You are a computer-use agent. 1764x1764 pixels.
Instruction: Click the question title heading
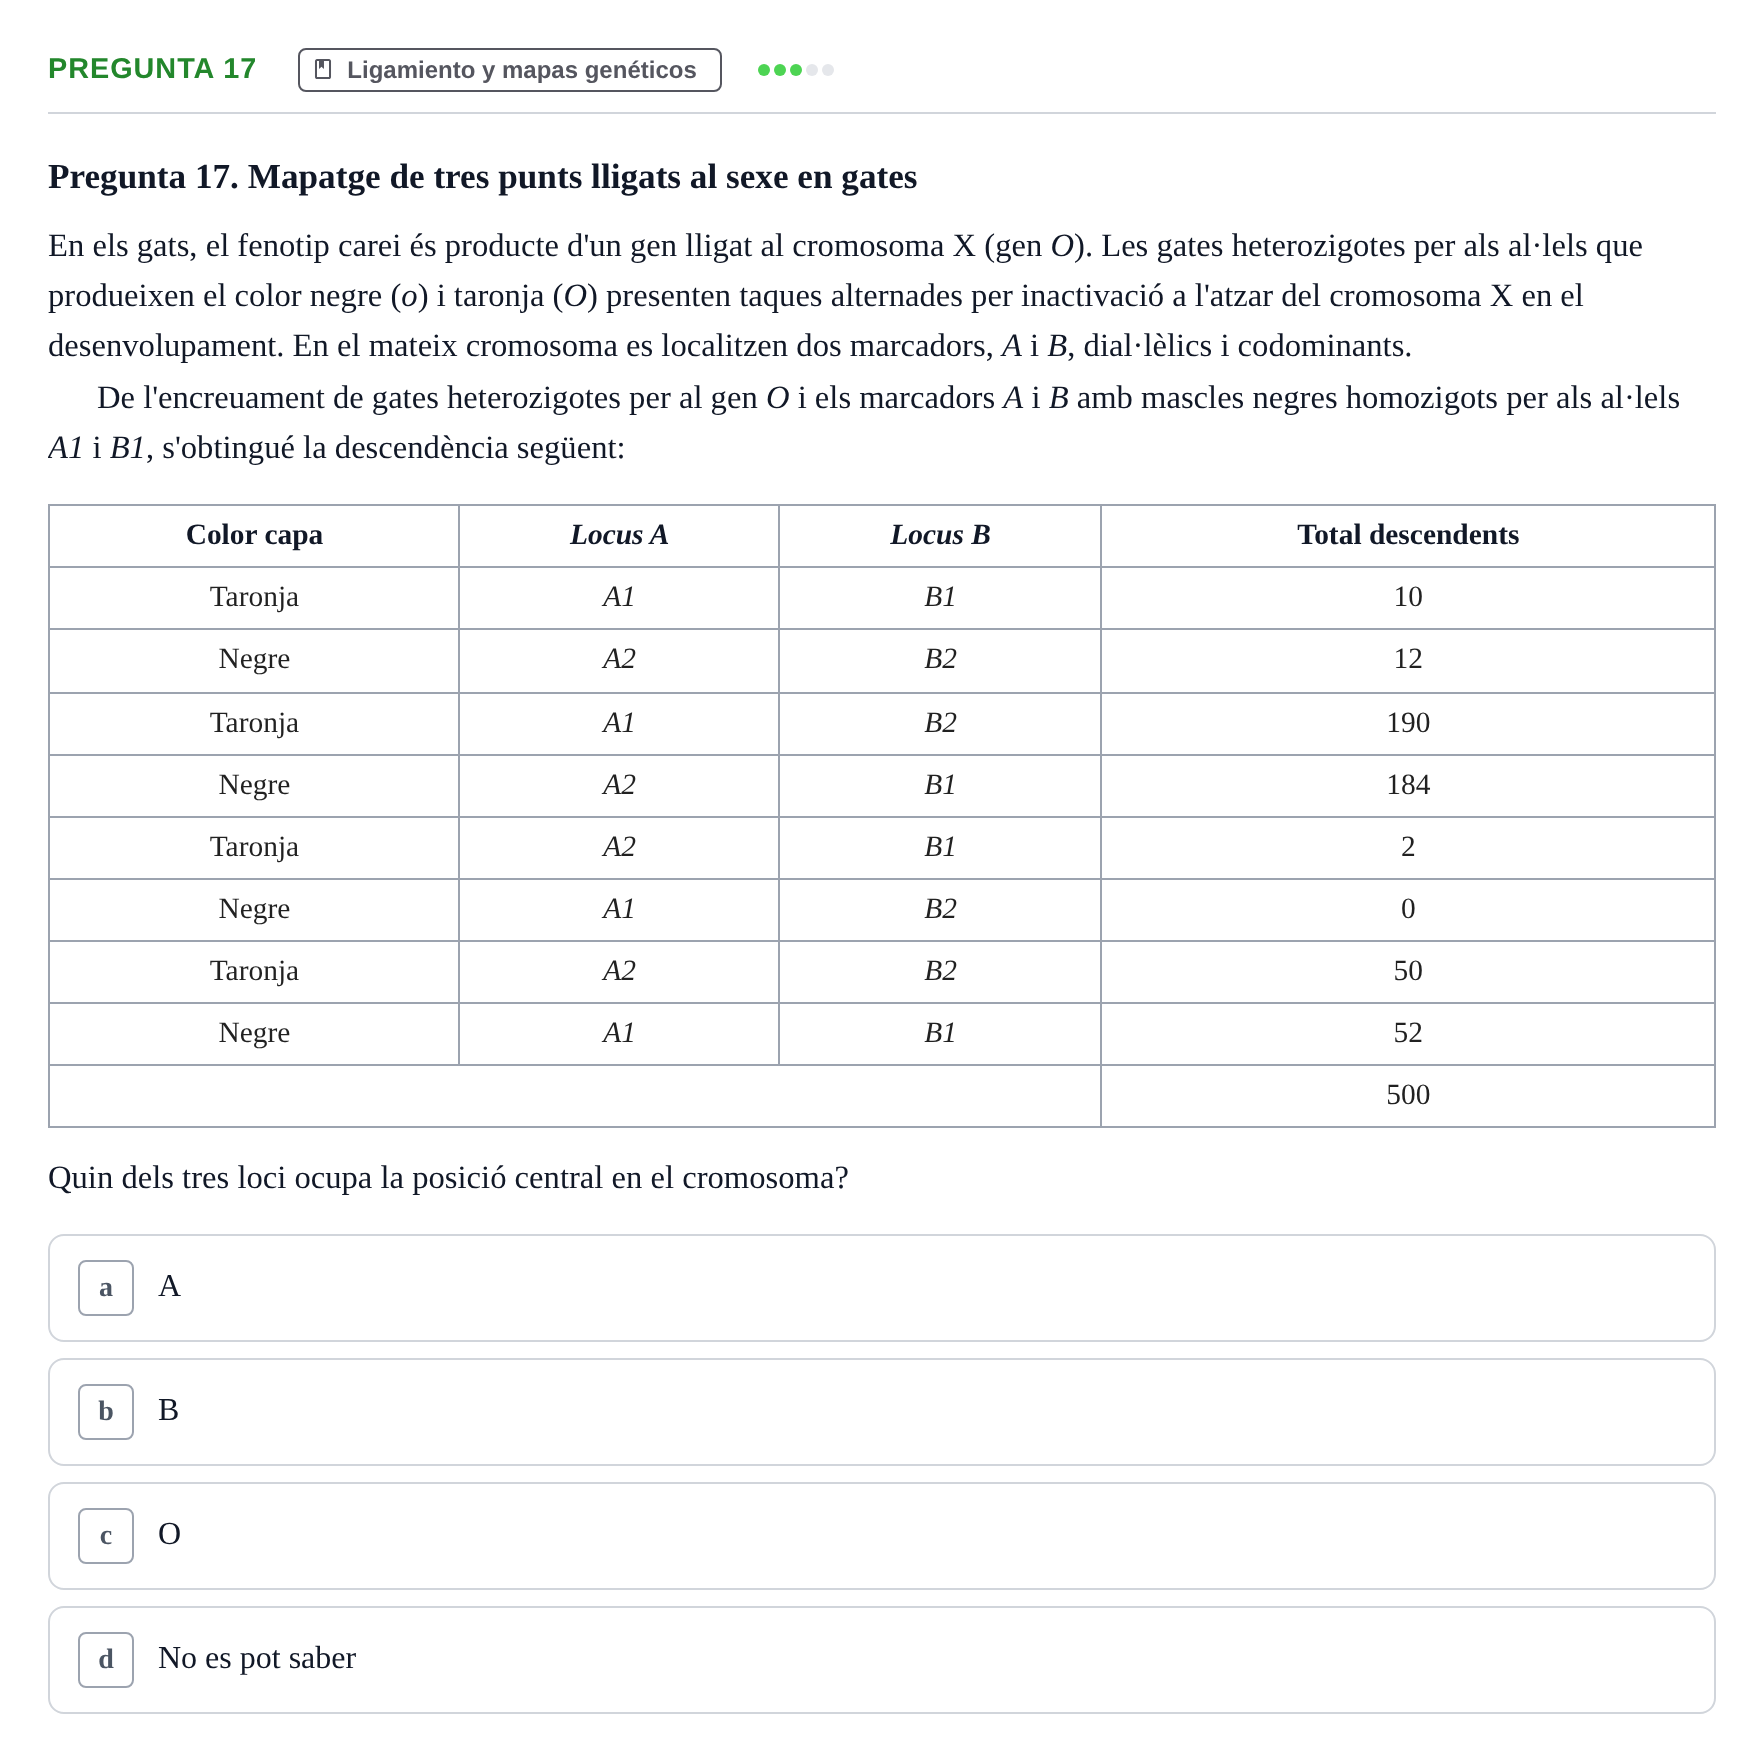482,177
